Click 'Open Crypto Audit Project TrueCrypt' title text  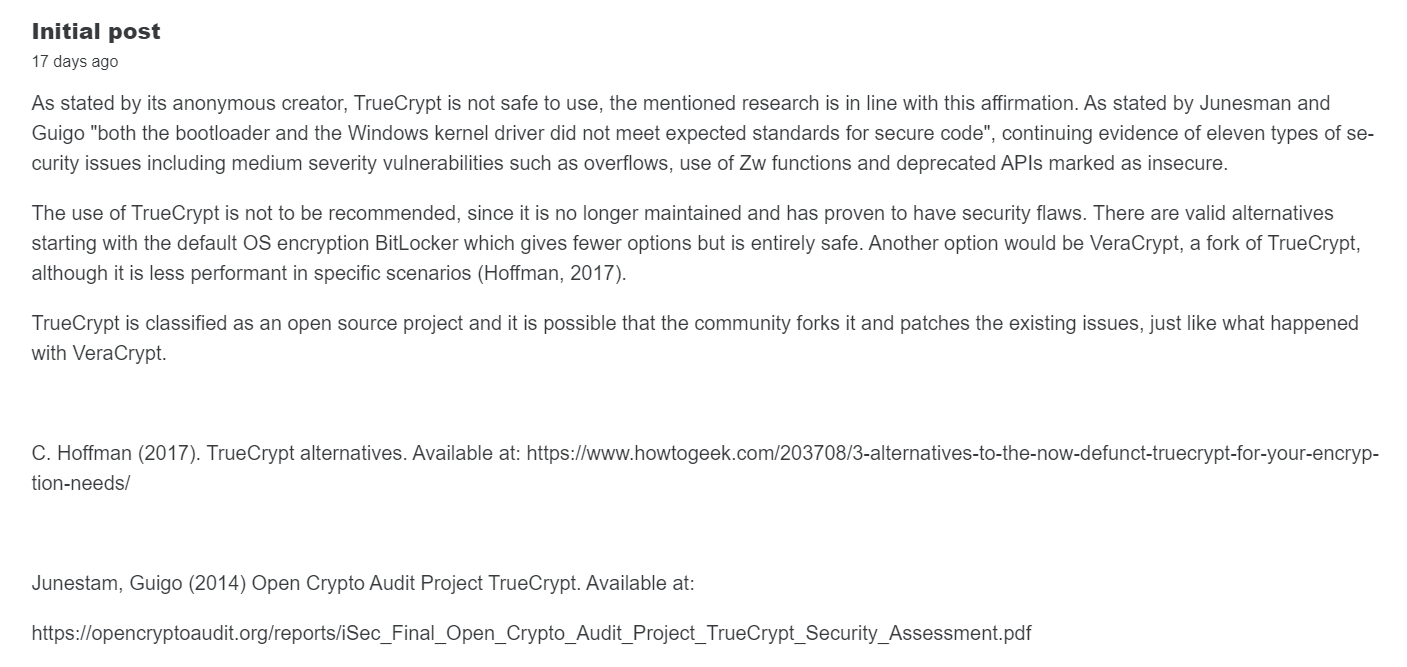click(x=415, y=583)
